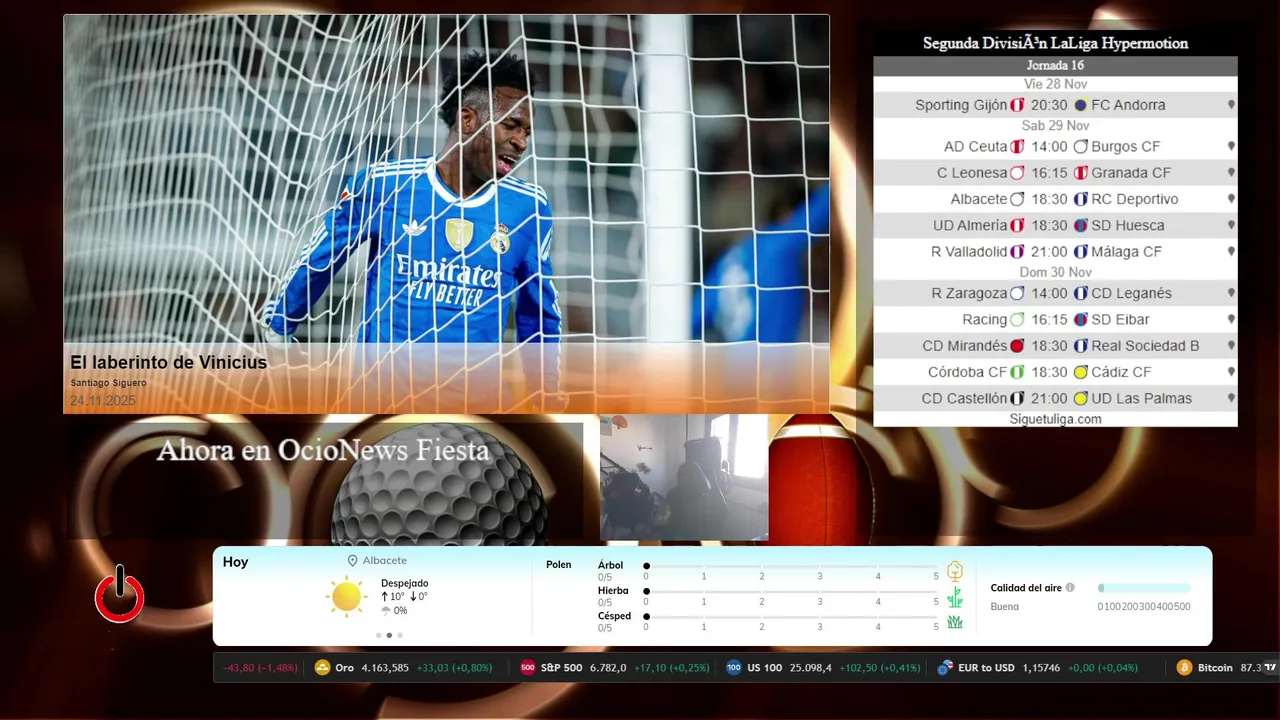Select the Hoy weather heading
Viewport: 1280px width, 720px height.
tap(235, 562)
